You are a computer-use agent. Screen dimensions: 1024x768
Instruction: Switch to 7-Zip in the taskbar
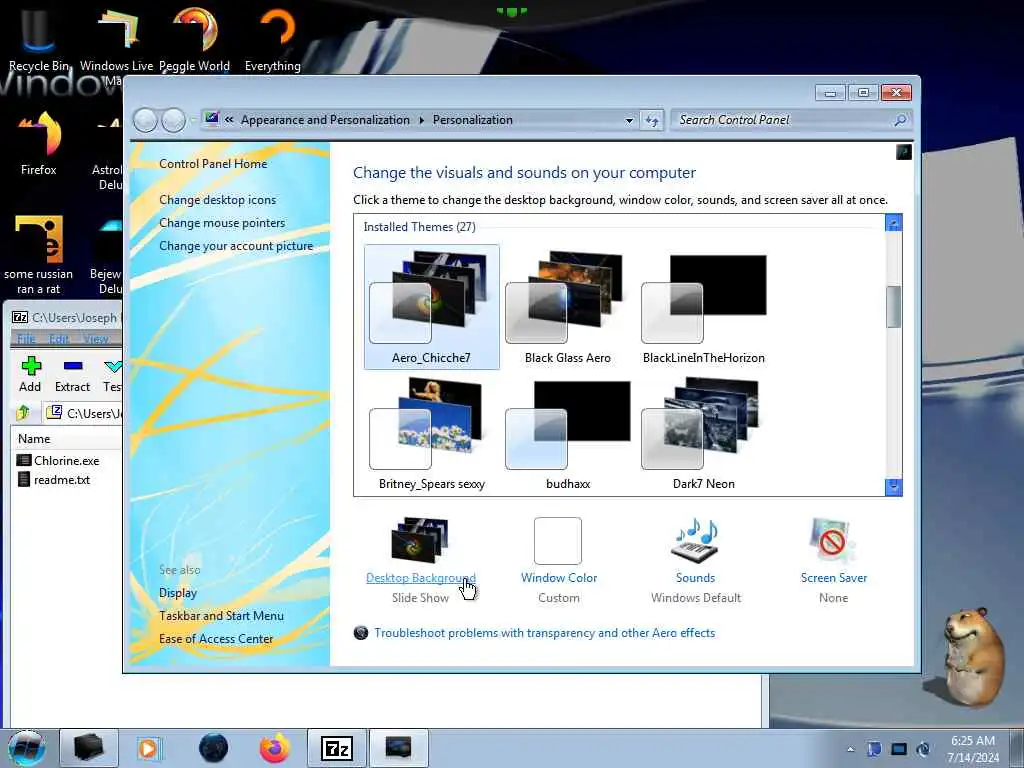tap(337, 748)
